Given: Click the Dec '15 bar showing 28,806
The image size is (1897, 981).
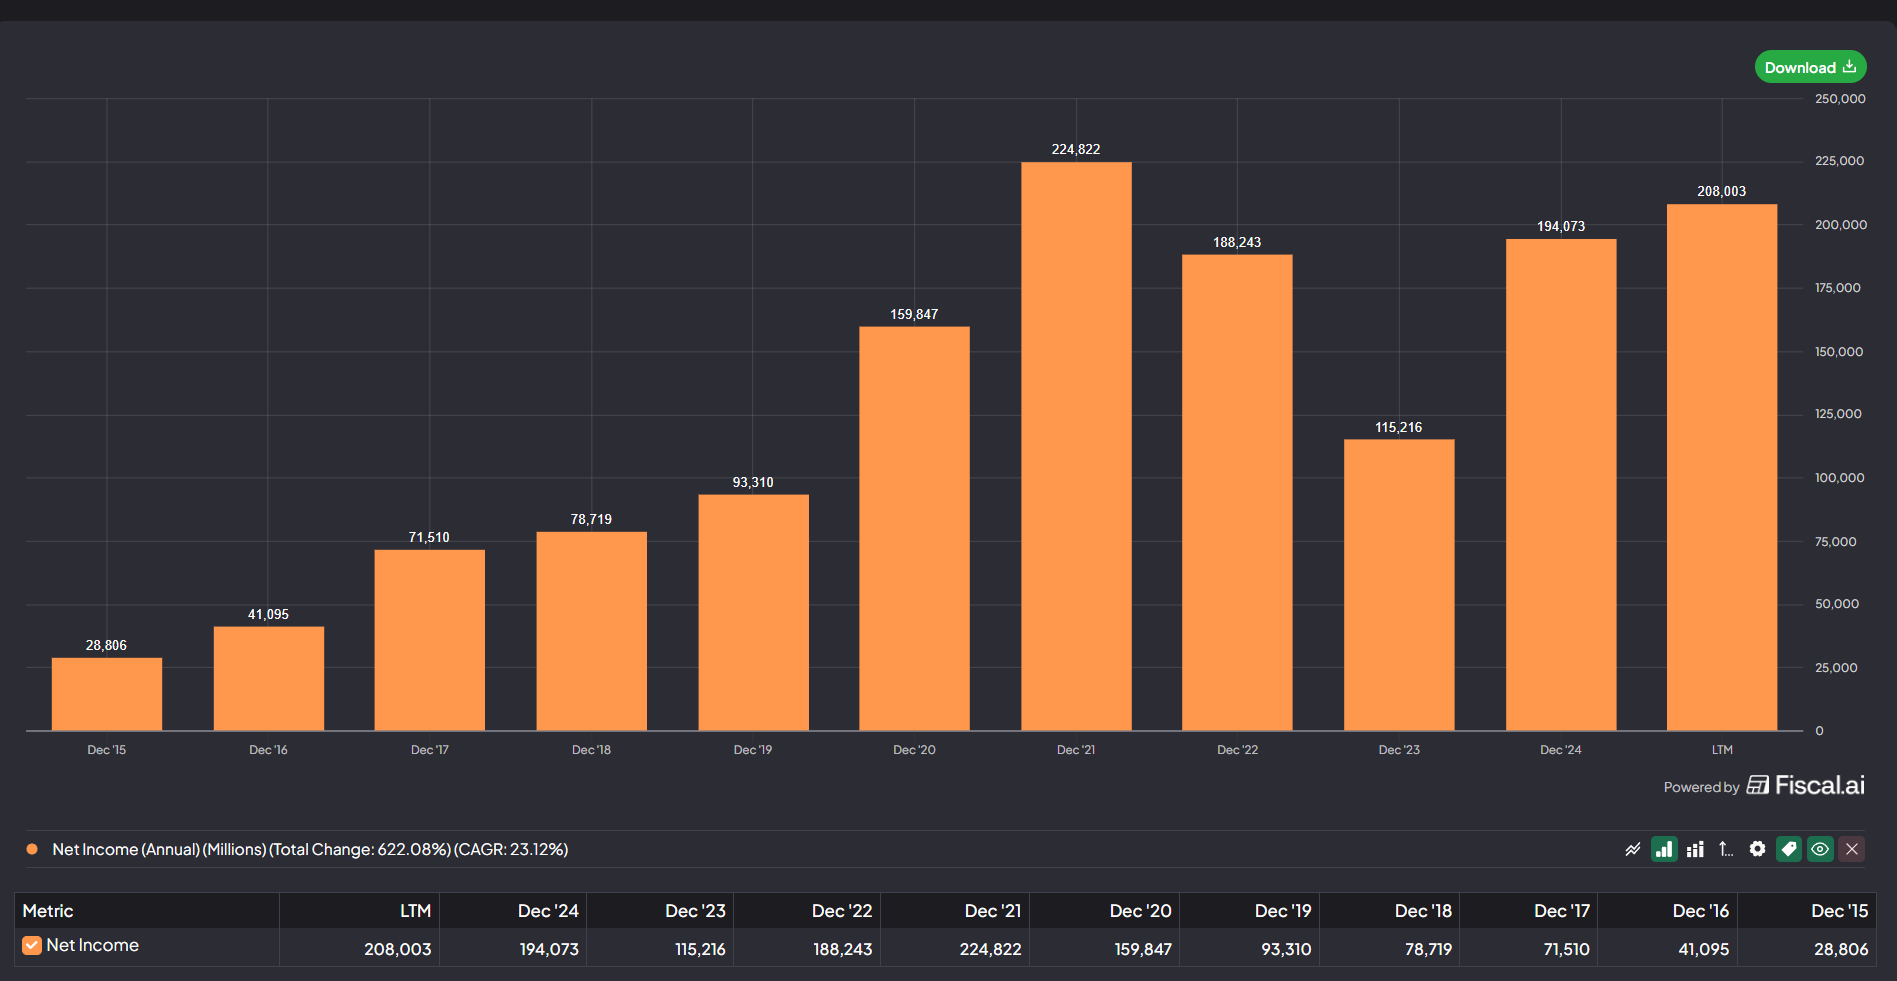Looking at the screenshot, I should coord(107,694).
